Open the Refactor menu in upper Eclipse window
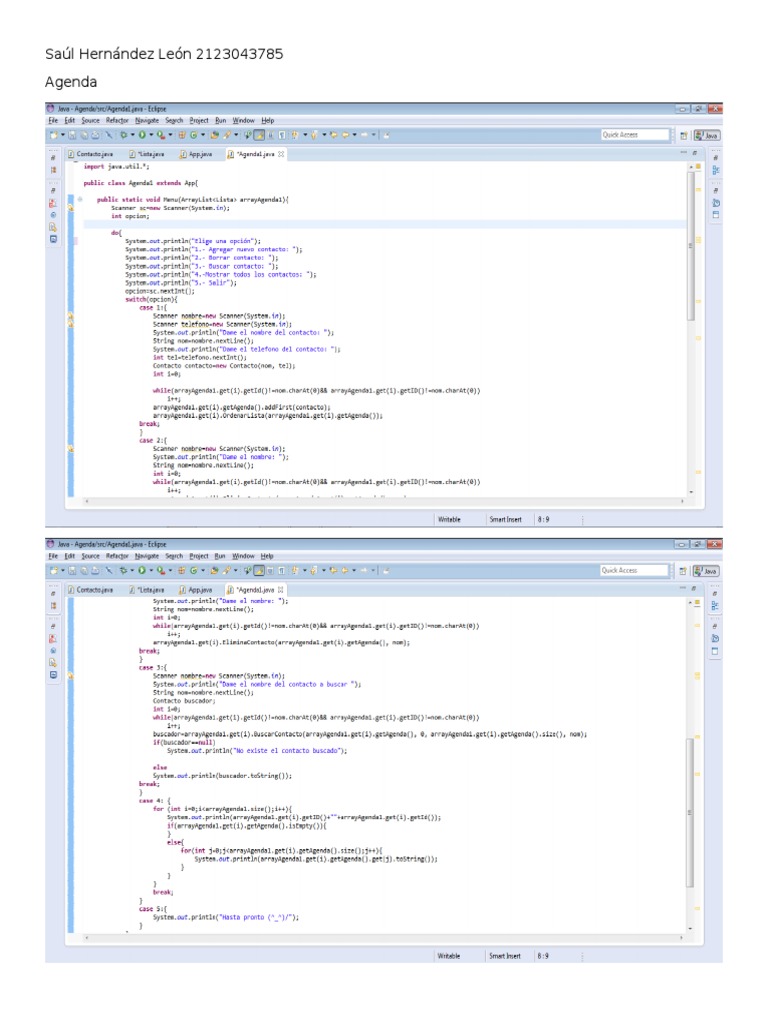Screen dimensions: 768x1024 coord(117,120)
